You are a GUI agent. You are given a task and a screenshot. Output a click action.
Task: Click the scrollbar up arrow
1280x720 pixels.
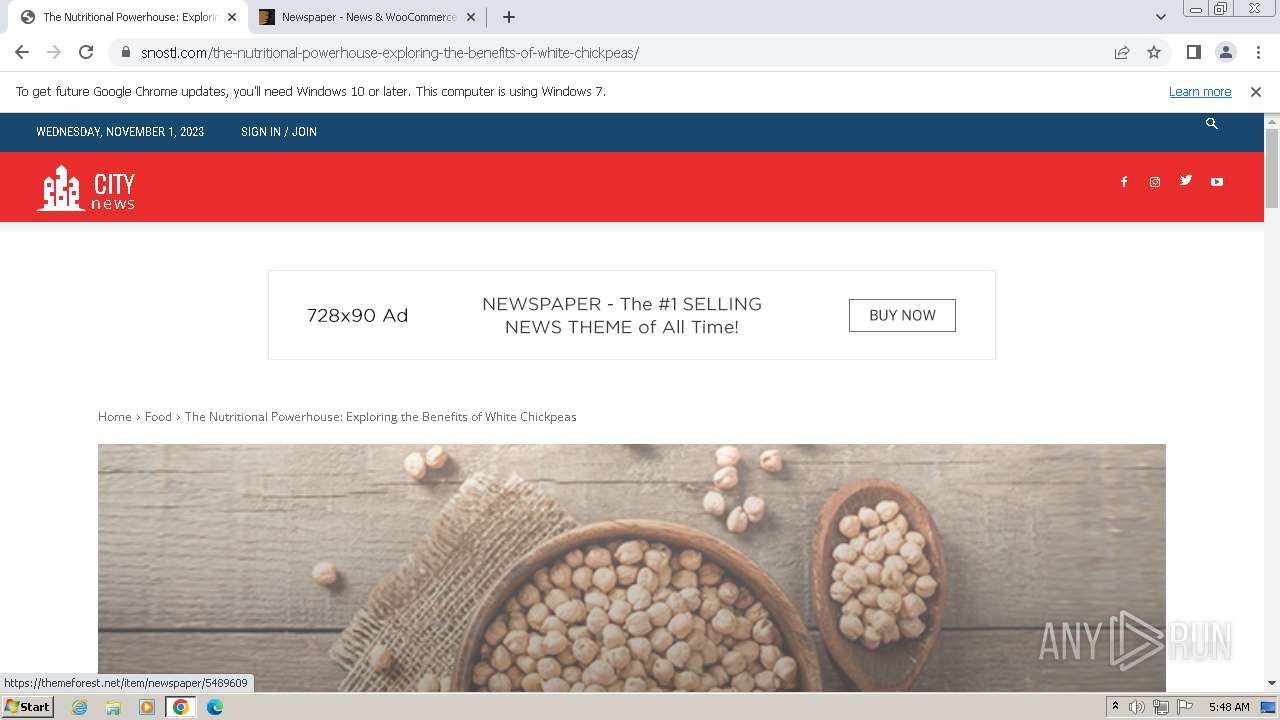pyautogui.click(x=1272, y=120)
